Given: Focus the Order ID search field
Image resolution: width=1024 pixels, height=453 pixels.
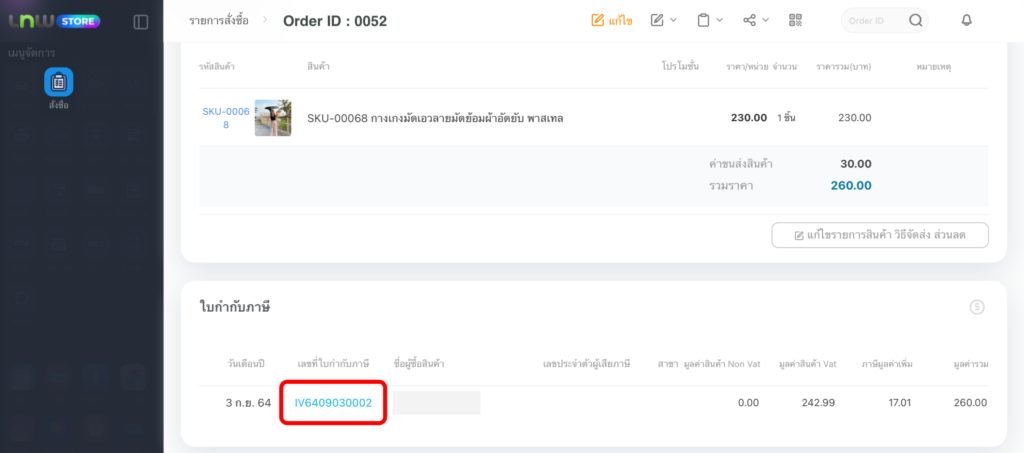Looking at the screenshot, I should tap(875, 21).
